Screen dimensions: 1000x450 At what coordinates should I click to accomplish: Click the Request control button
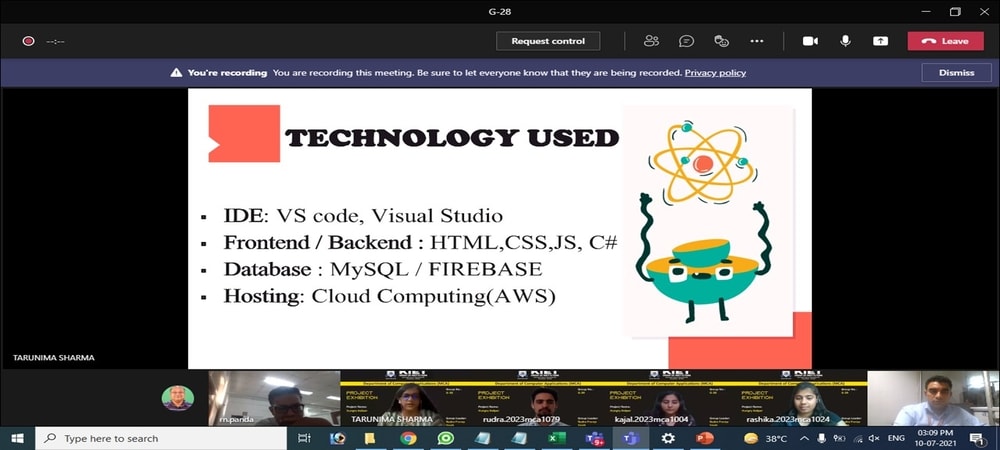pyautogui.click(x=548, y=41)
